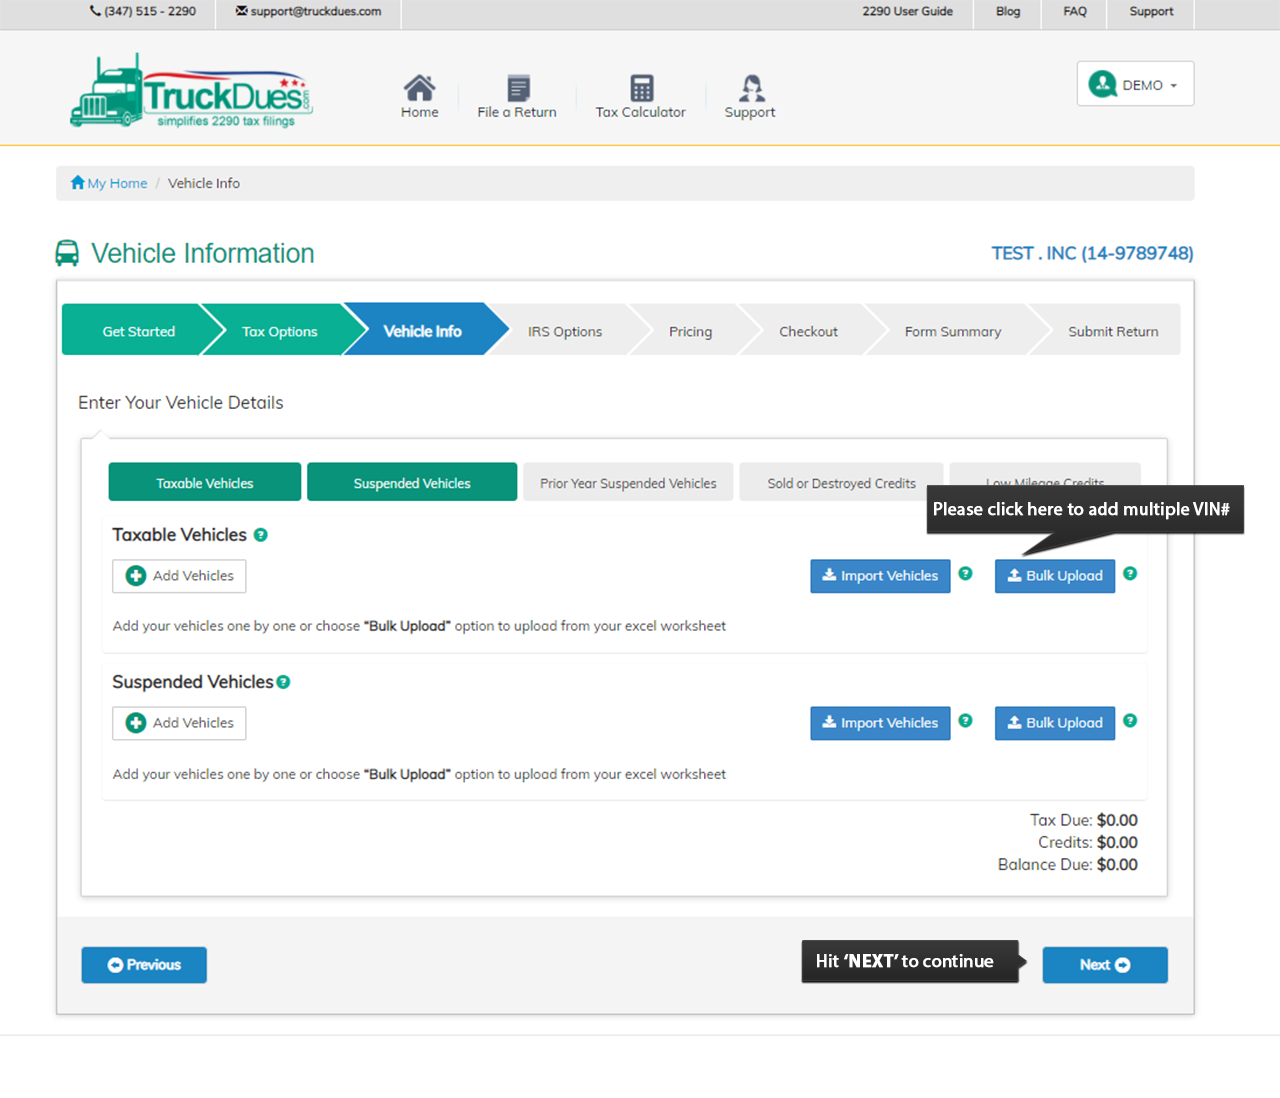This screenshot has height=1098, width=1280.
Task: Click the Home house icon
Action: tap(419, 88)
